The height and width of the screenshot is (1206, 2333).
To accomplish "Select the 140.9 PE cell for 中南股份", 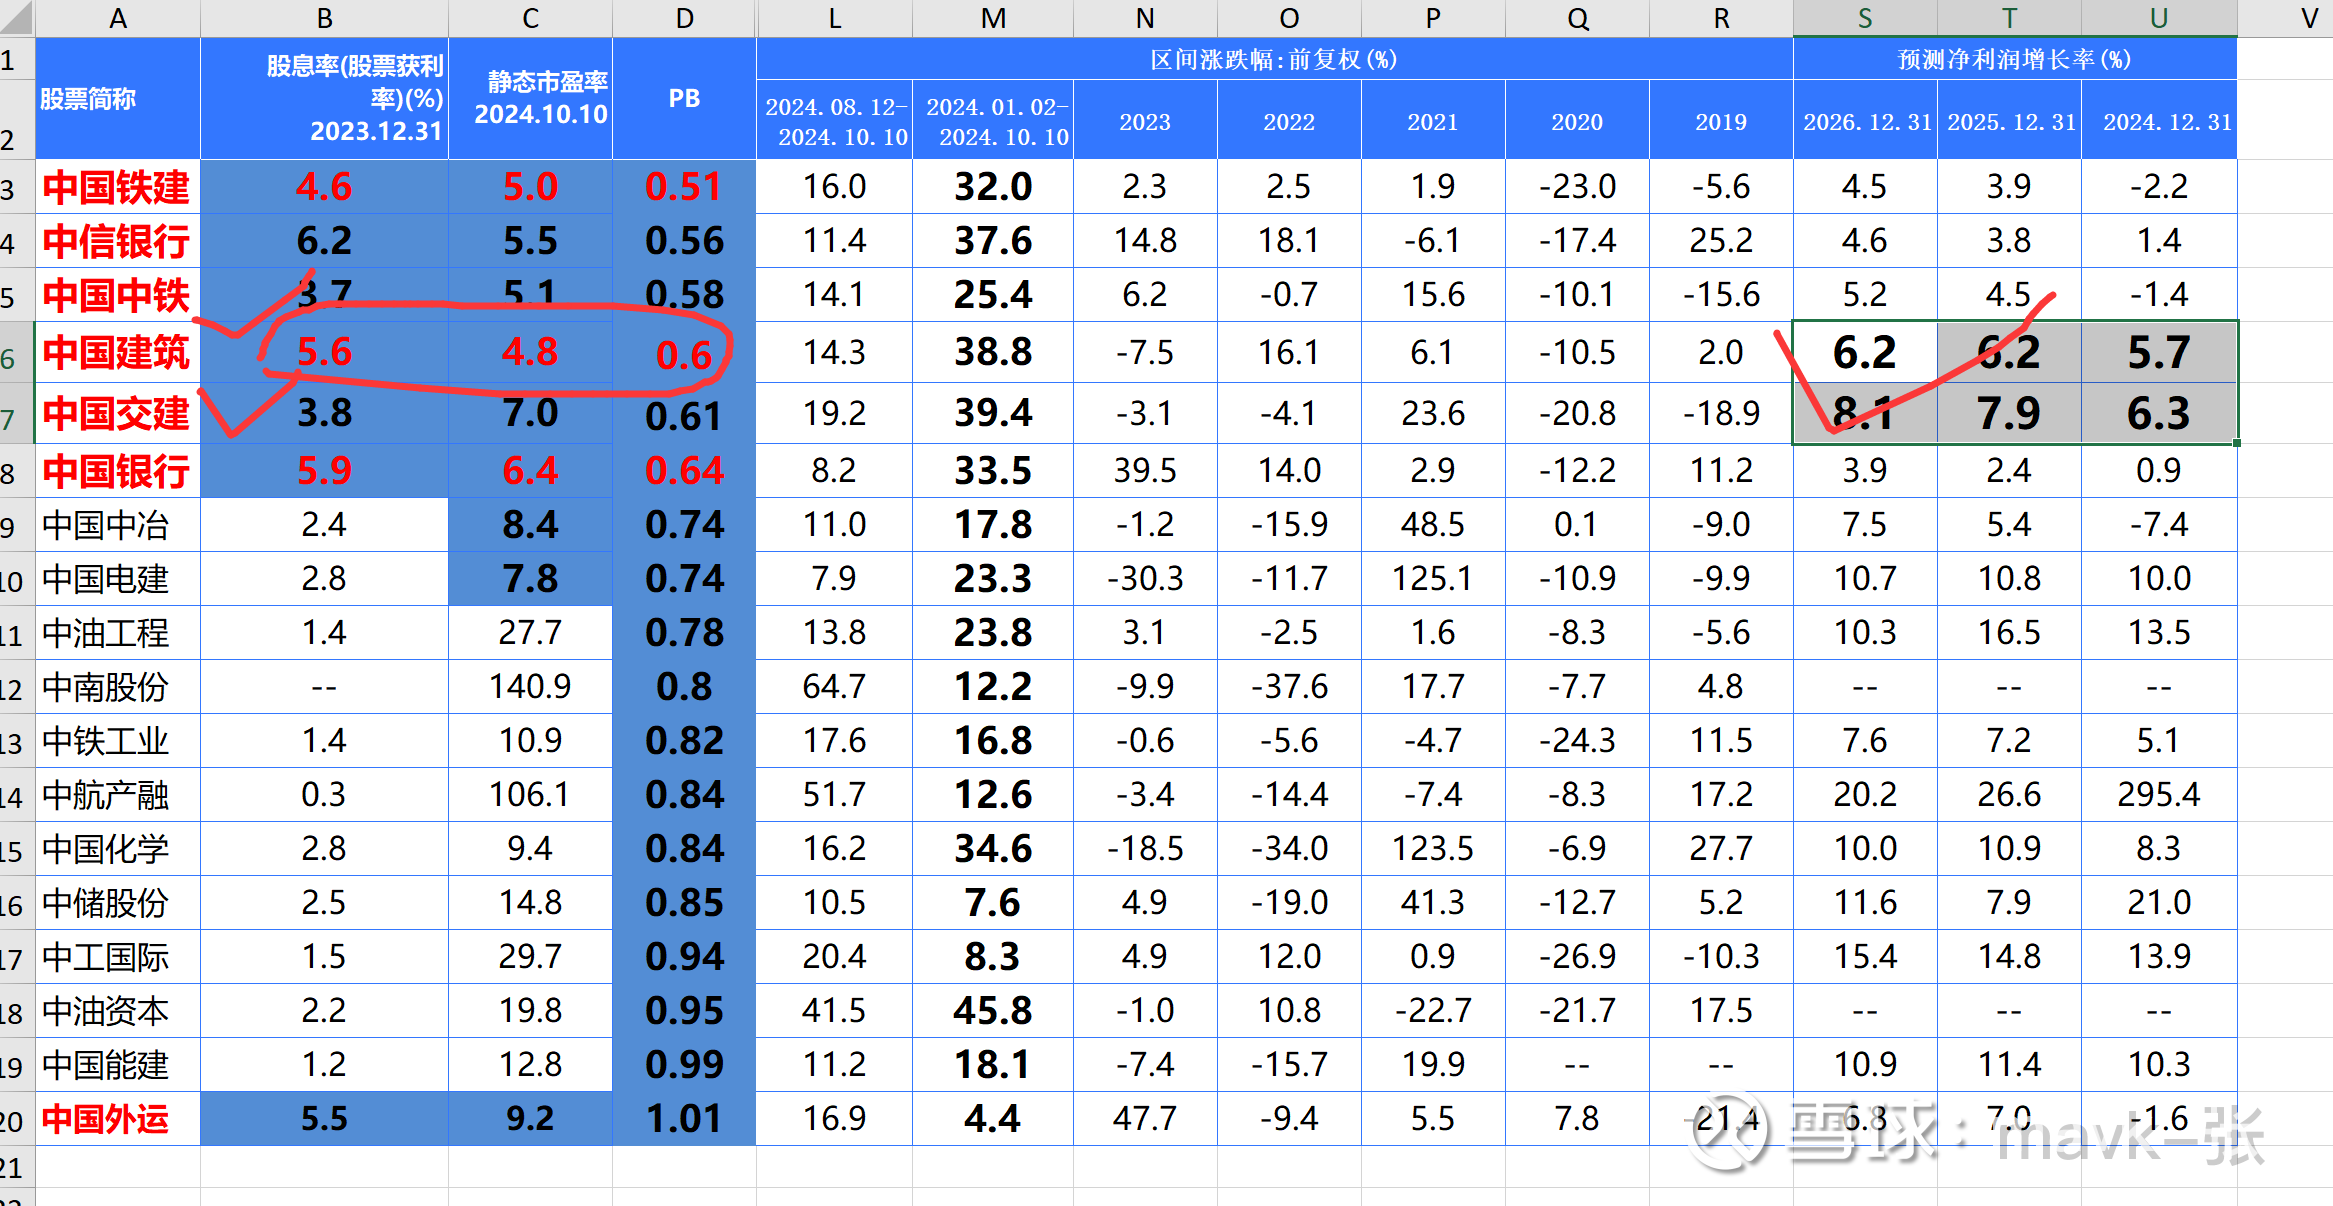I will coord(530,687).
